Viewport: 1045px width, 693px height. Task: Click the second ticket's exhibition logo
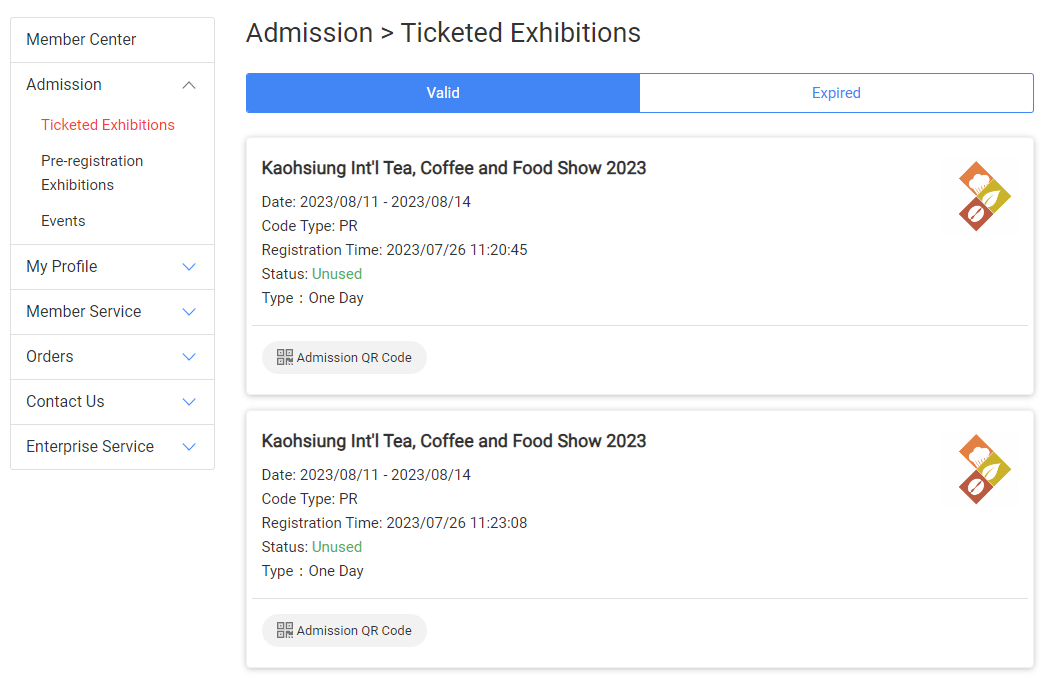pyautogui.click(x=984, y=470)
